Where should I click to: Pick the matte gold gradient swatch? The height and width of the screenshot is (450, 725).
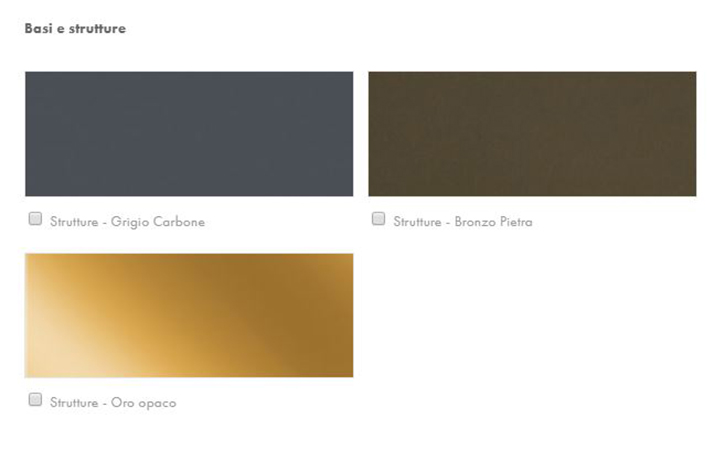(x=189, y=315)
